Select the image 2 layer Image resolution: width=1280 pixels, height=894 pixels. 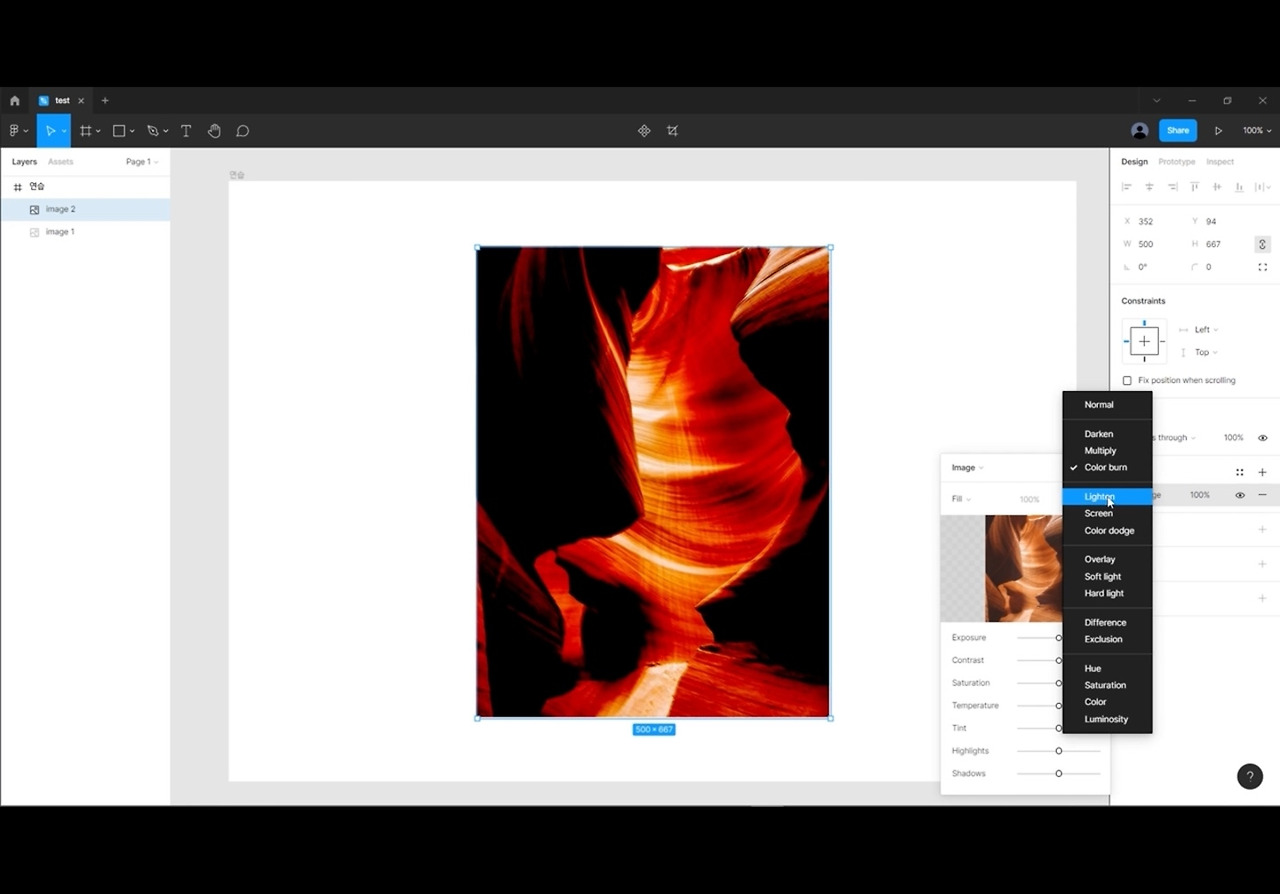[x=85, y=210]
